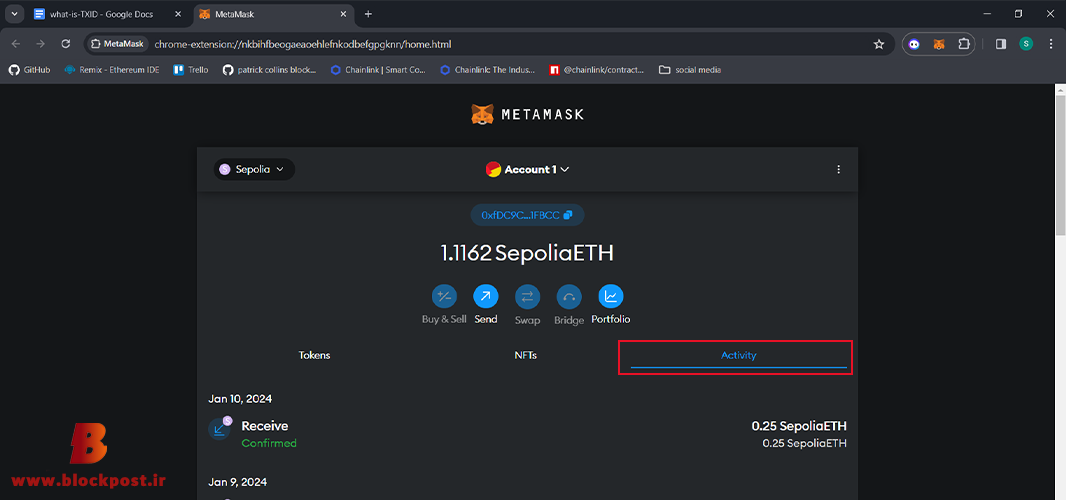This screenshot has height=500, width=1066.
Task: Open the Remix - Ethereum IDE bookmark
Action: (x=111, y=69)
